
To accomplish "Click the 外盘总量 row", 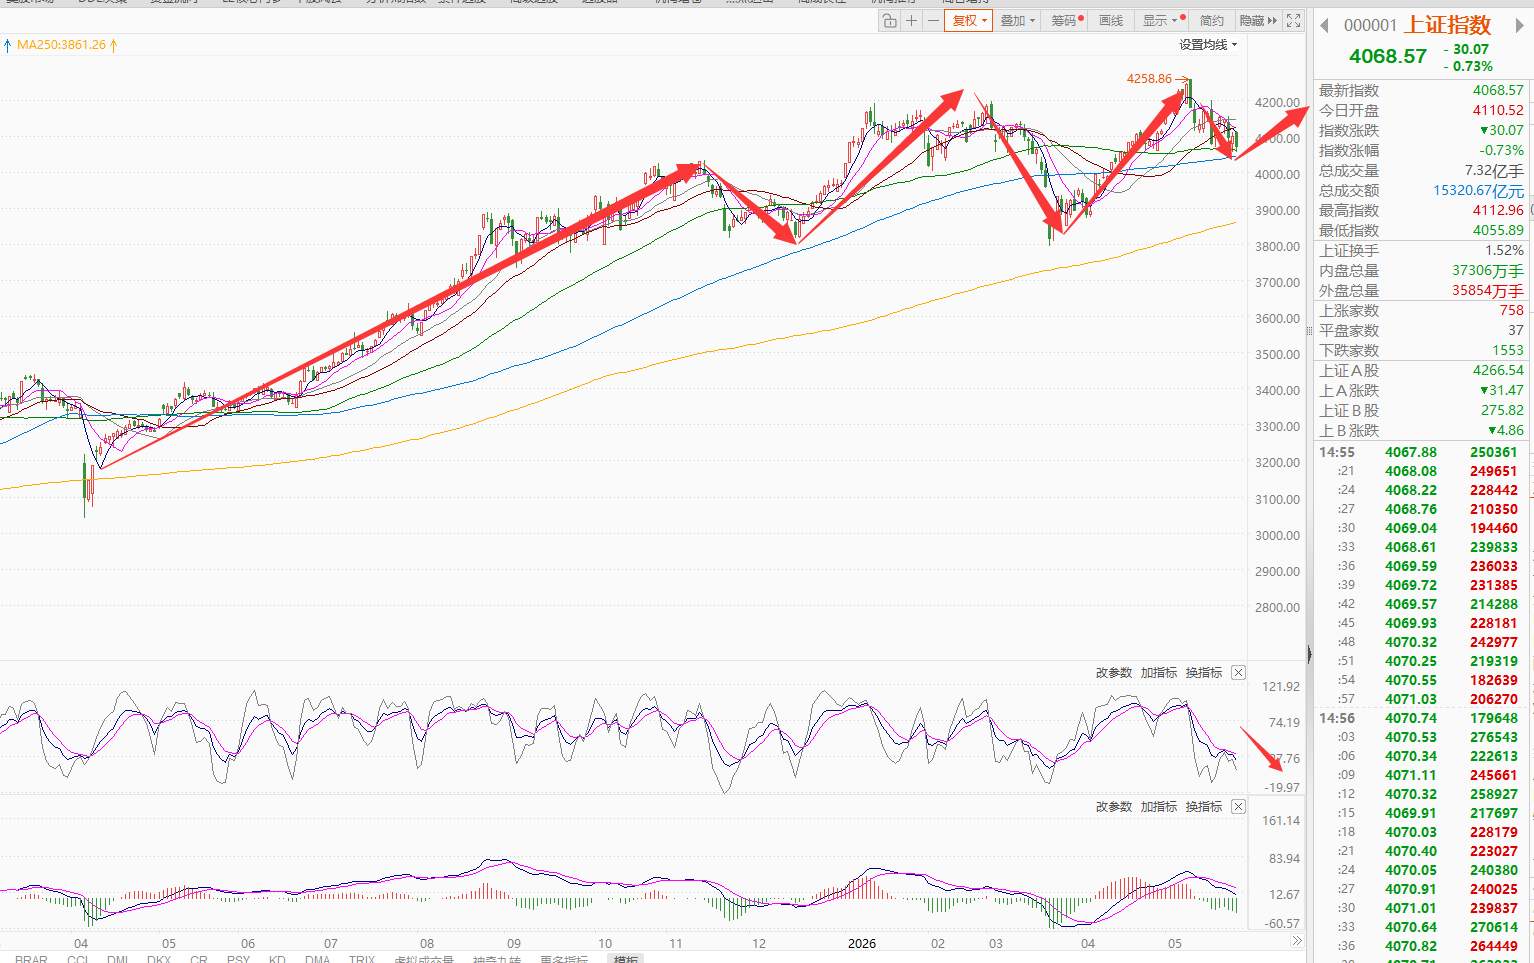I will 1421,290.
